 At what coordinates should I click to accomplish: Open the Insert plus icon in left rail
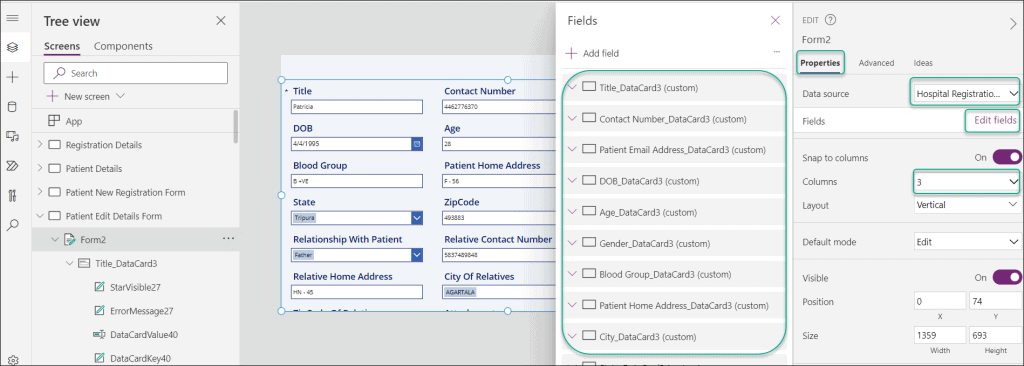coord(12,77)
